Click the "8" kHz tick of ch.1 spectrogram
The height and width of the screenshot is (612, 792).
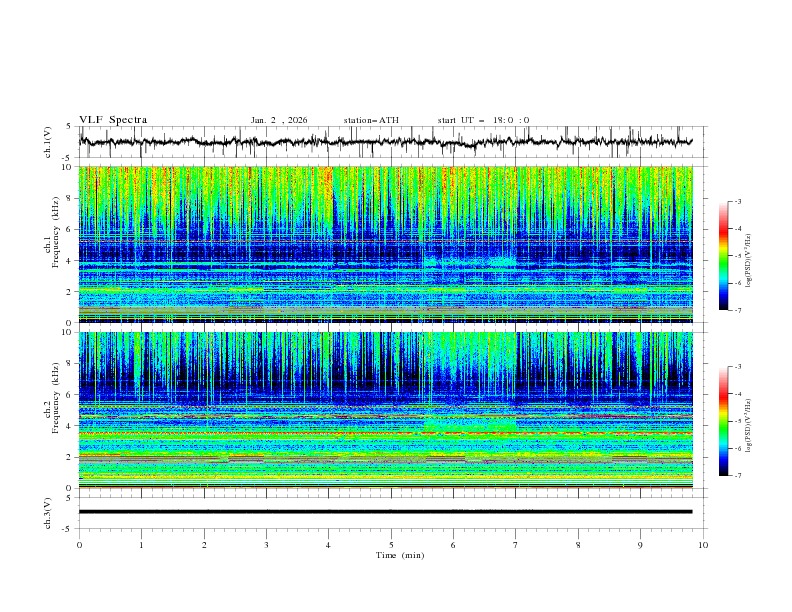pos(70,198)
